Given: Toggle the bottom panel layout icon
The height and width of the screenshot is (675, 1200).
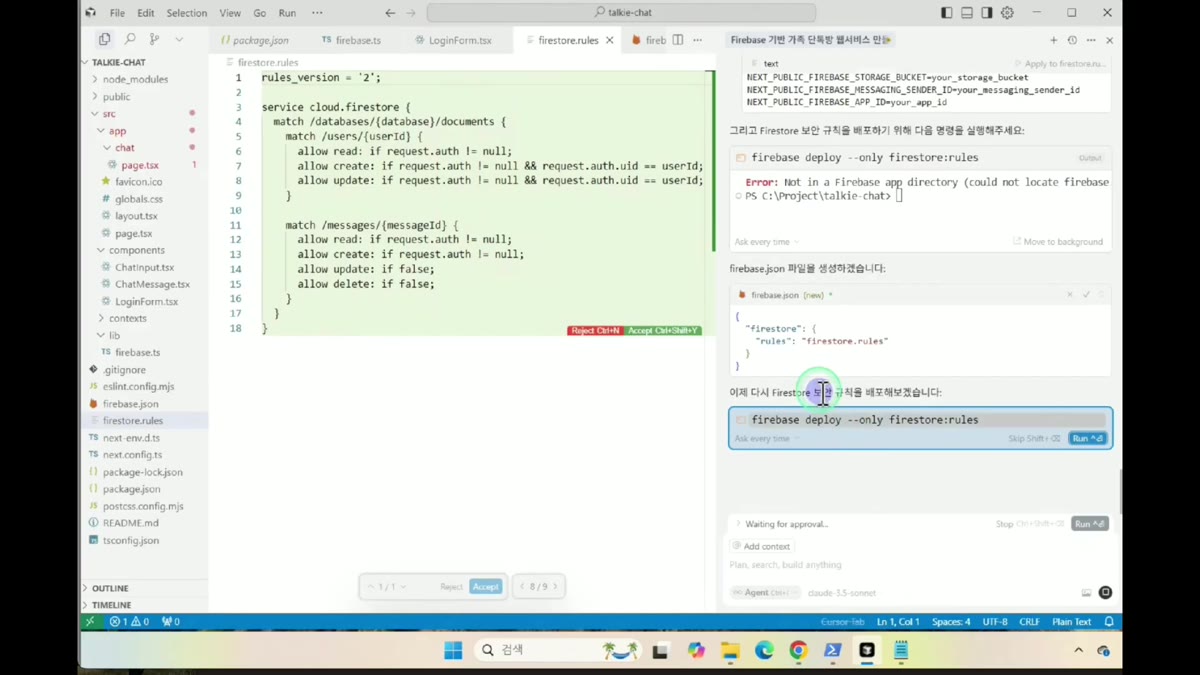Looking at the screenshot, I should (x=967, y=13).
